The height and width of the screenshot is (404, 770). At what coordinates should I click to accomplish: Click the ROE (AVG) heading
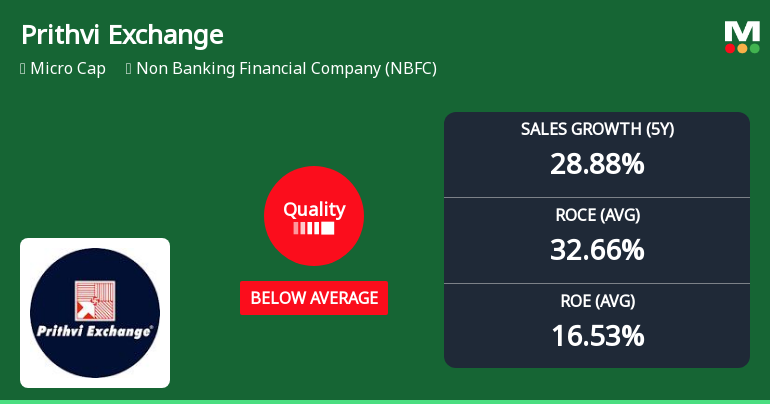click(597, 301)
